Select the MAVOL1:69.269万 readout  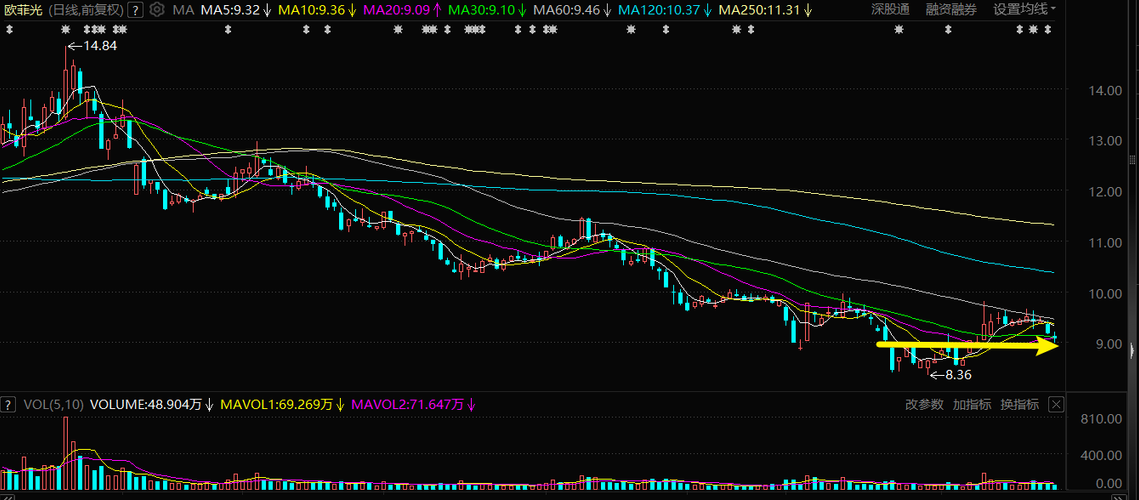pos(283,405)
